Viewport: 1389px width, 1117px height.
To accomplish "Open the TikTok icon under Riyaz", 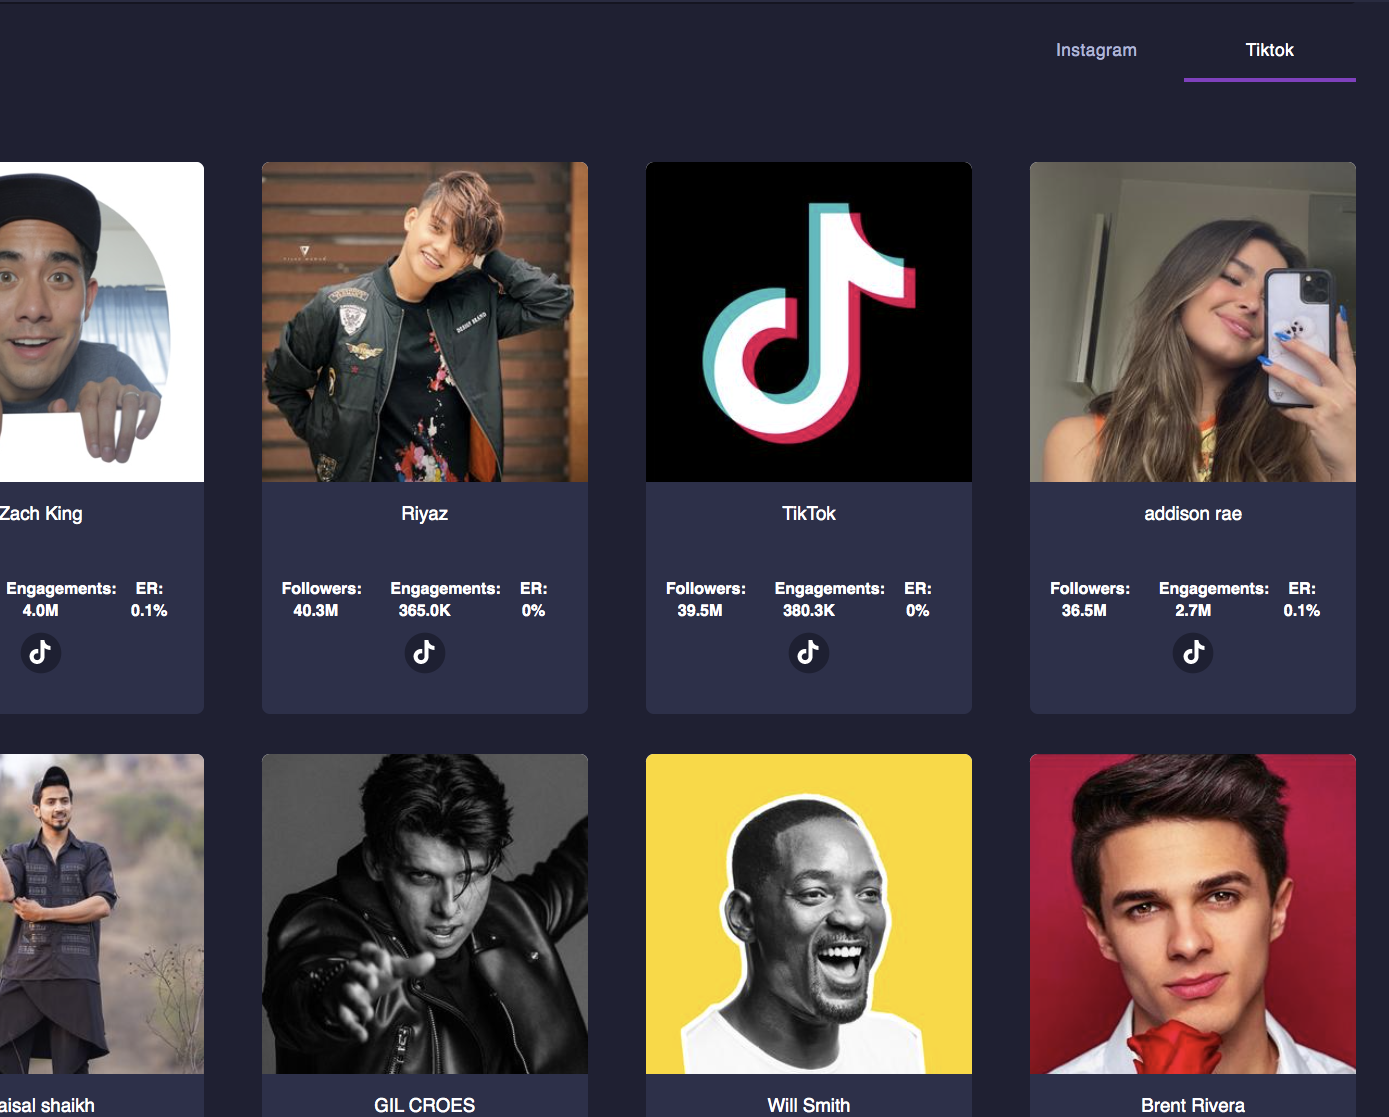I will click(x=425, y=653).
